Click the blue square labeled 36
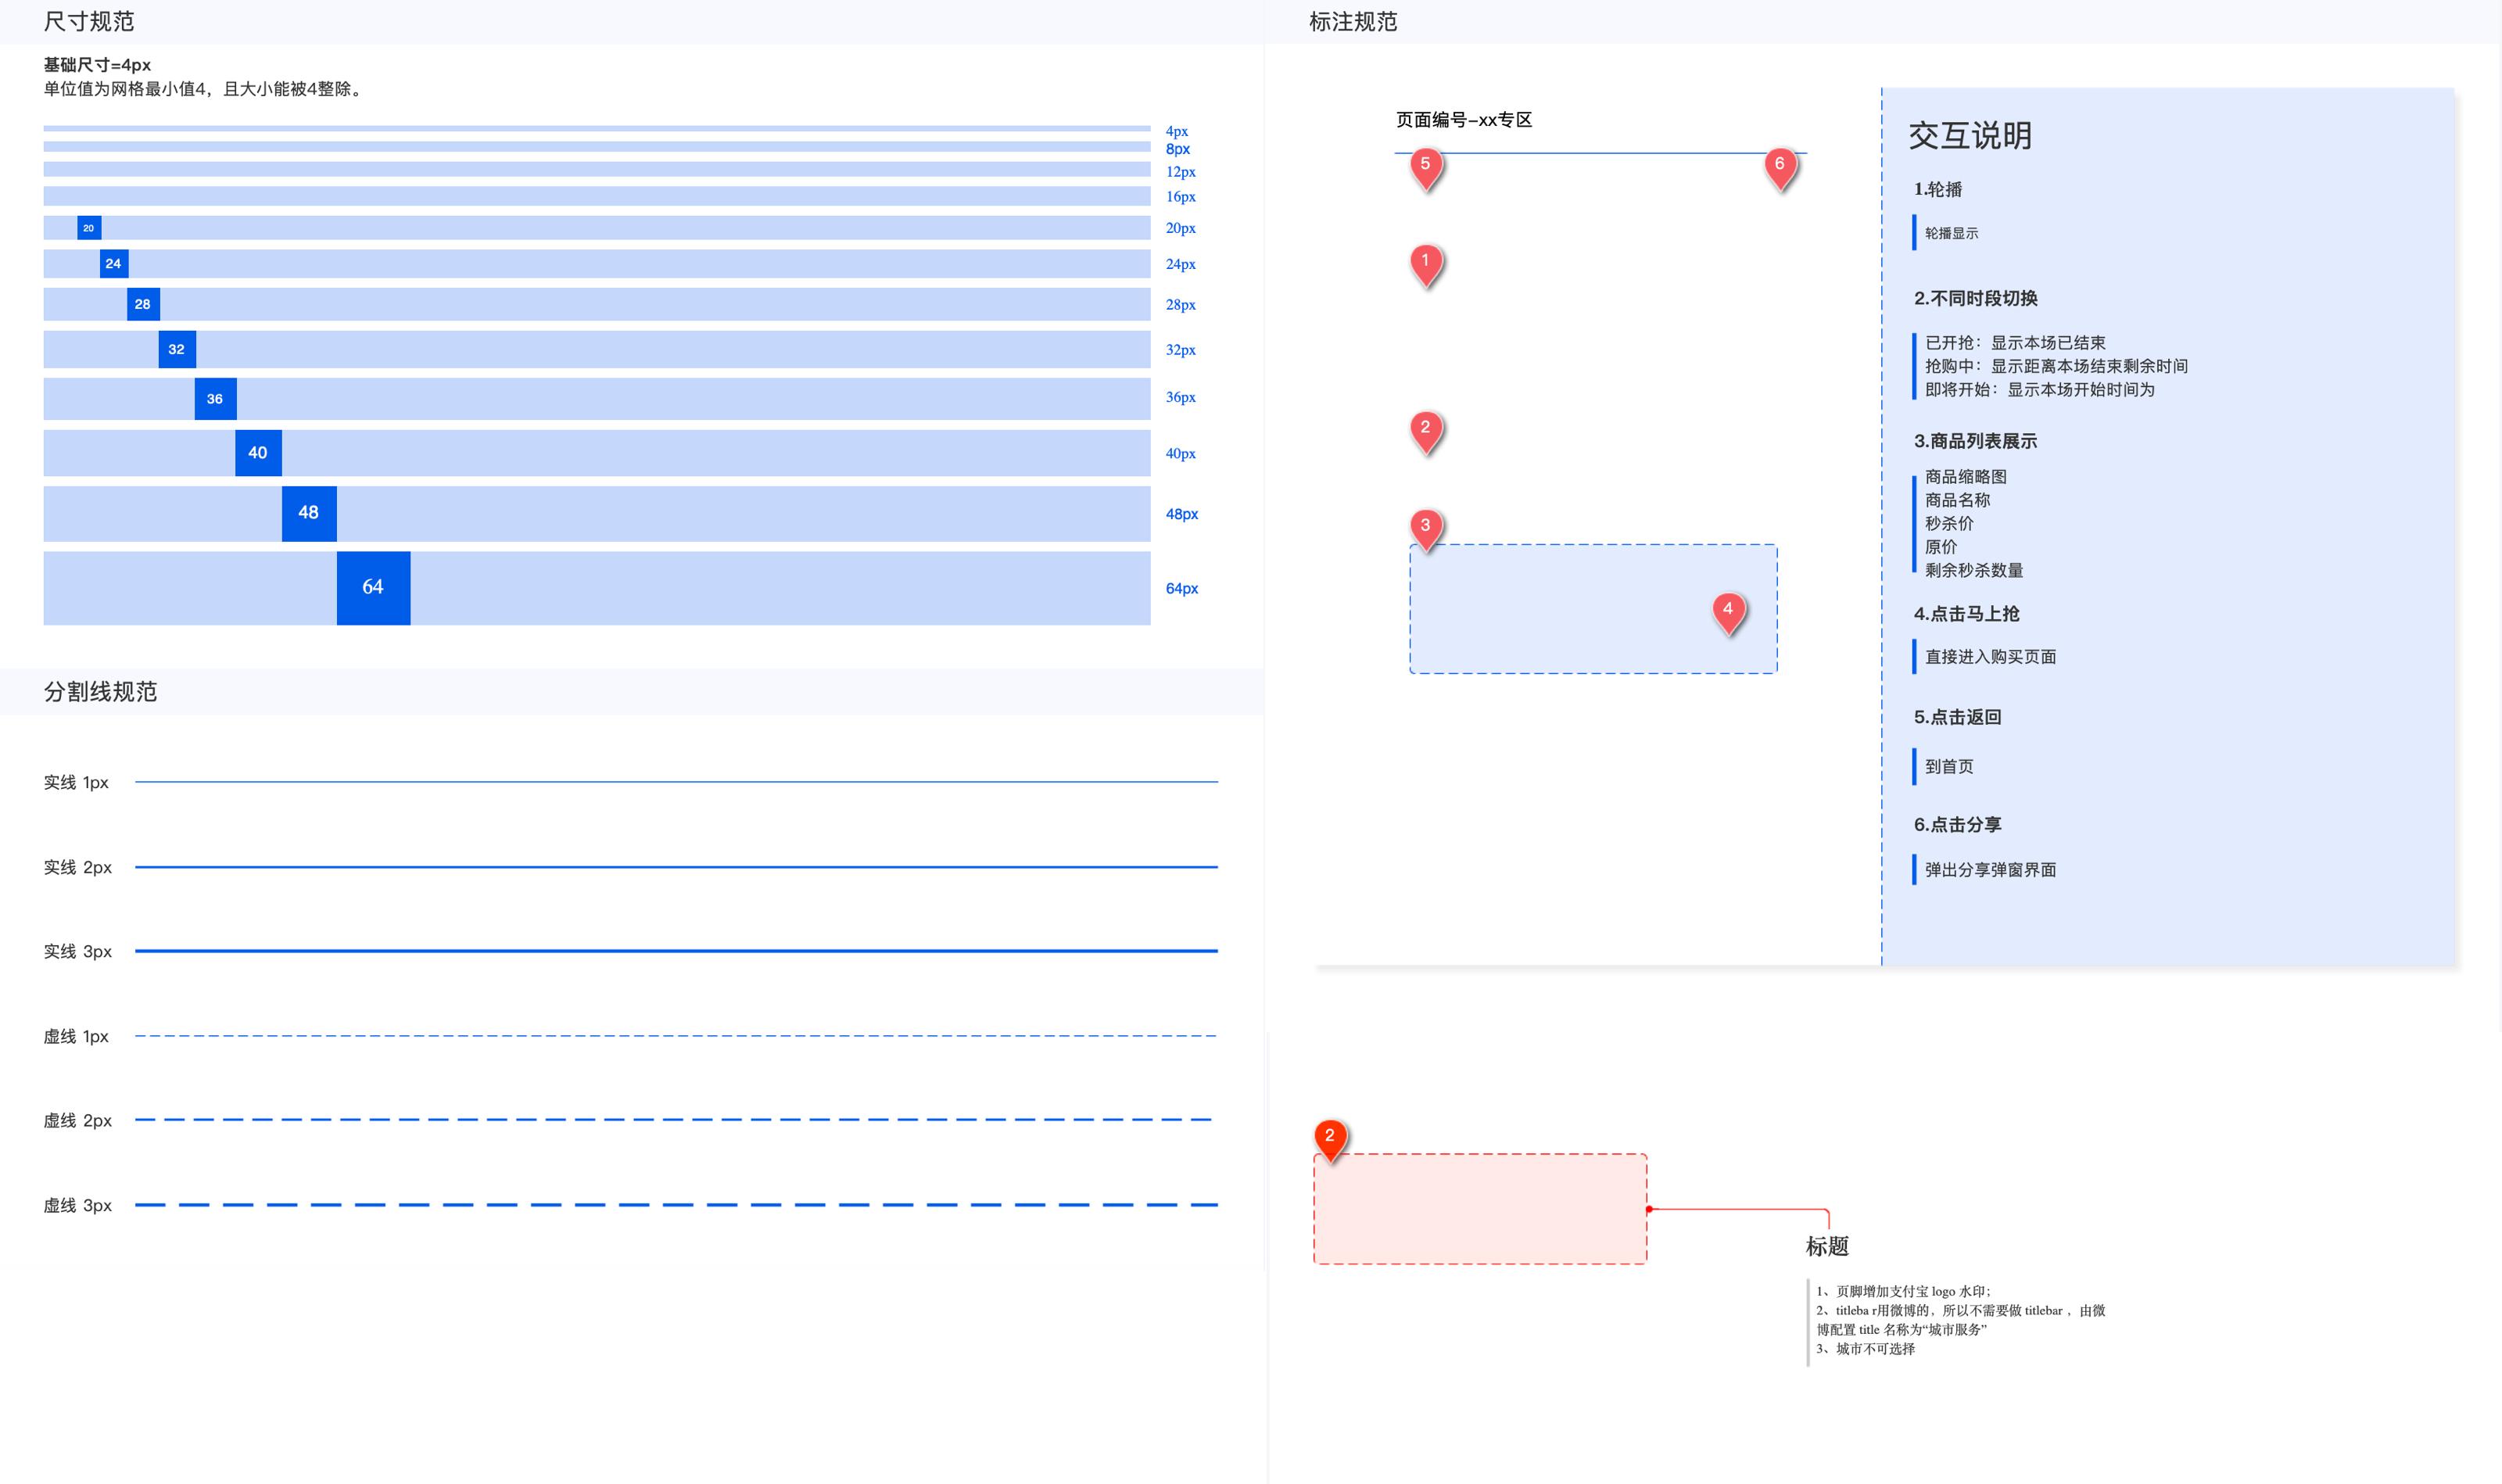This screenshot has height=1484, width=2502. pos(215,399)
